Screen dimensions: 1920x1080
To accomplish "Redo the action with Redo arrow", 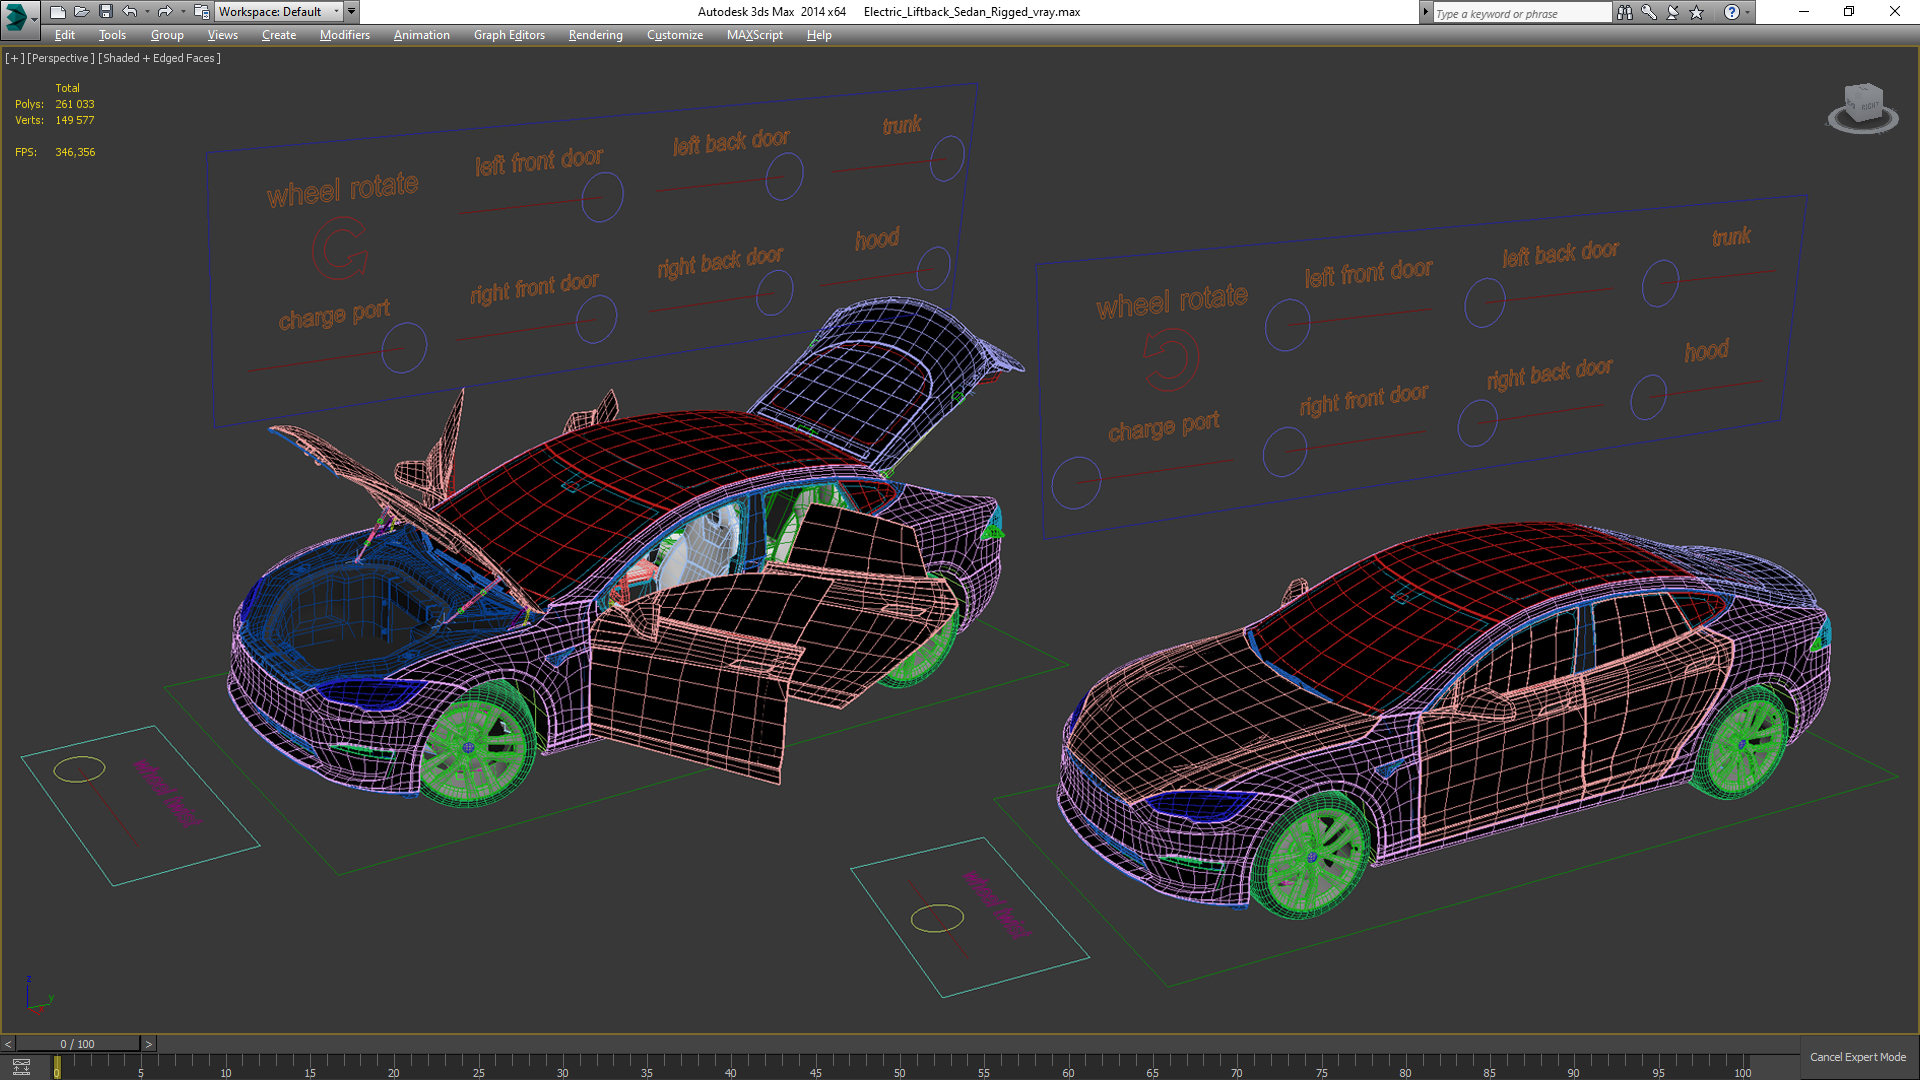I will coord(165,12).
